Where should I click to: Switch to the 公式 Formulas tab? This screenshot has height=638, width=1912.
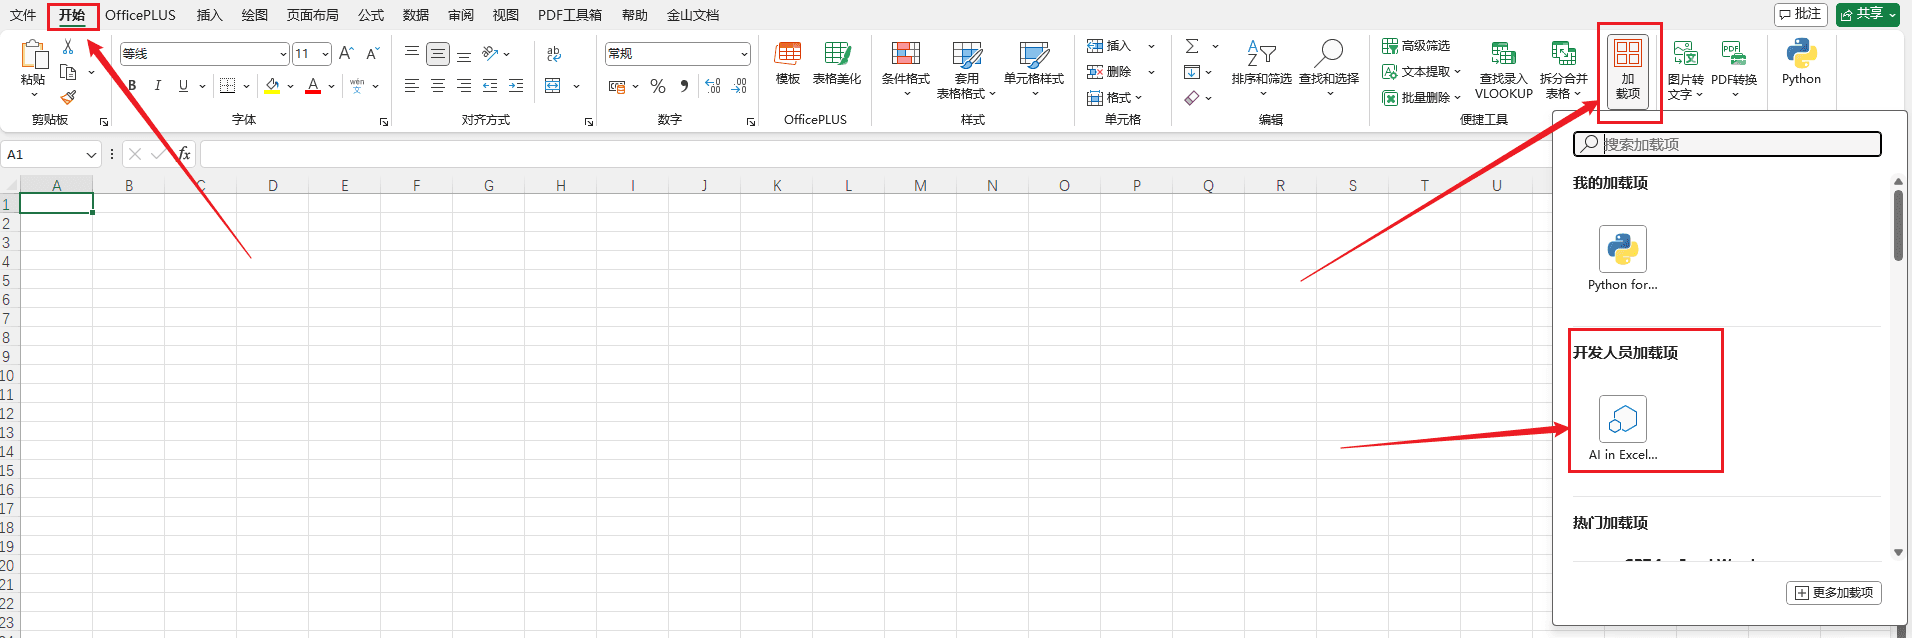[371, 15]
